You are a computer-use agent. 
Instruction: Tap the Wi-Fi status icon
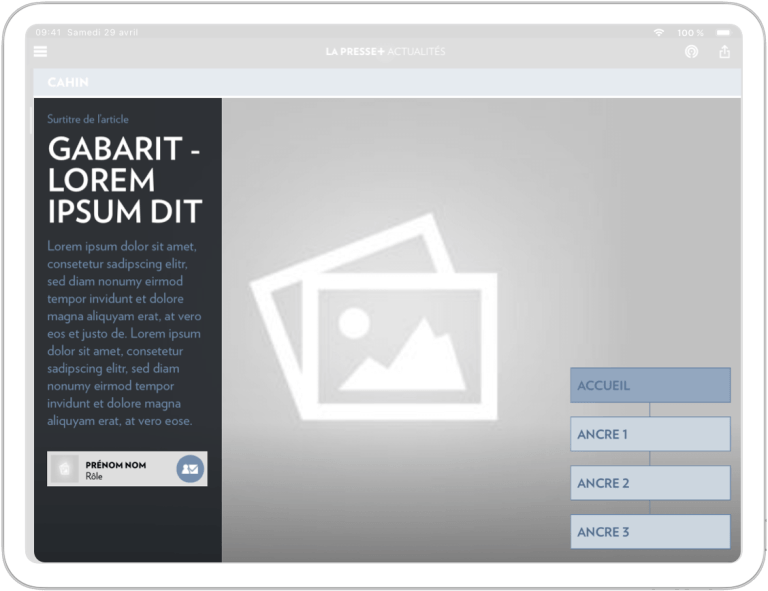658,33
